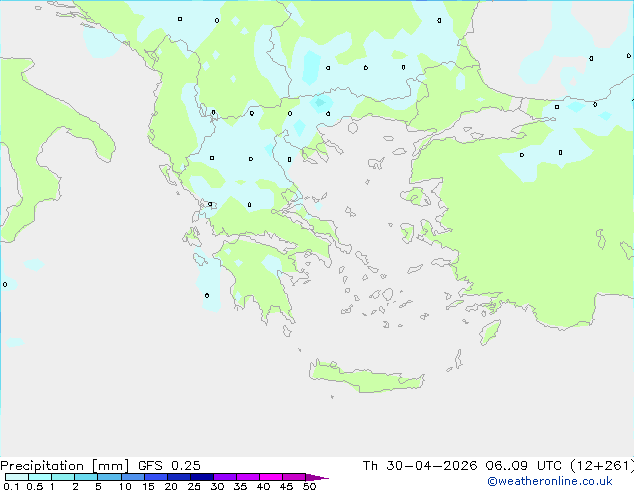Click legend label "0.5"
Viewport: 634px width, 490px height.
coord(35,486)
